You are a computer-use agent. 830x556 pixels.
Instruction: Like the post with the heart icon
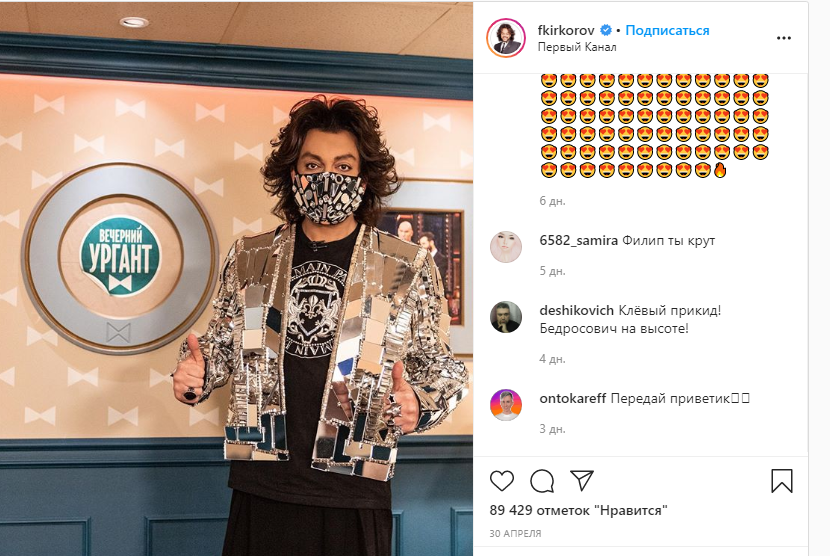point(501,481)
